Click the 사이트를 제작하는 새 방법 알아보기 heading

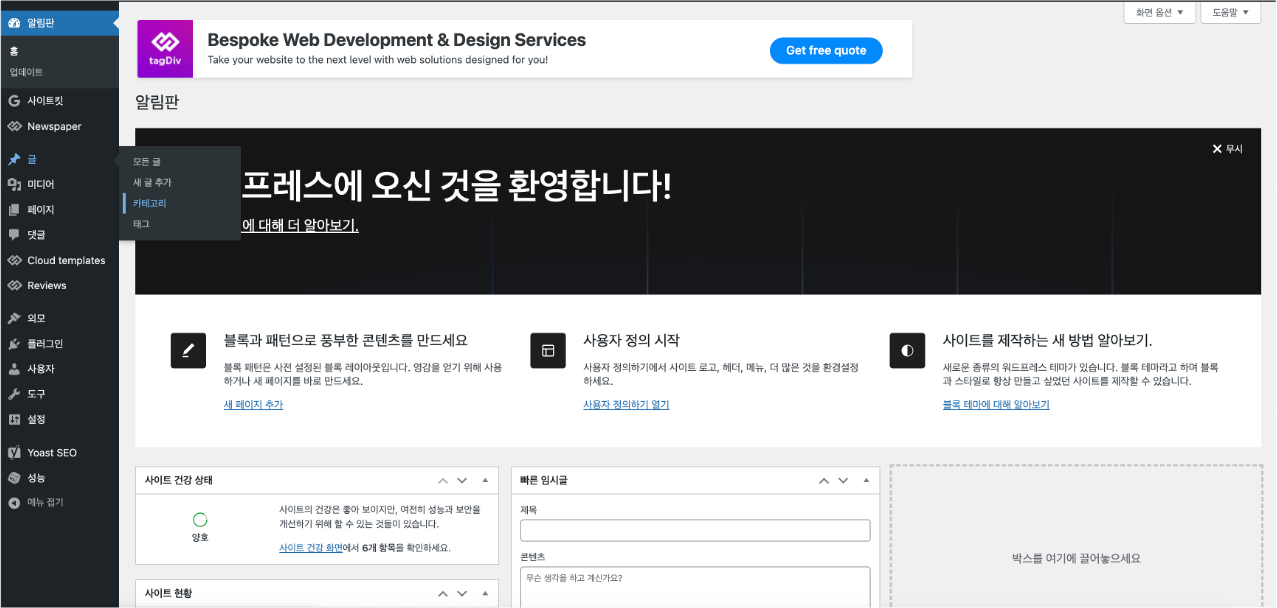point(1047,341)
